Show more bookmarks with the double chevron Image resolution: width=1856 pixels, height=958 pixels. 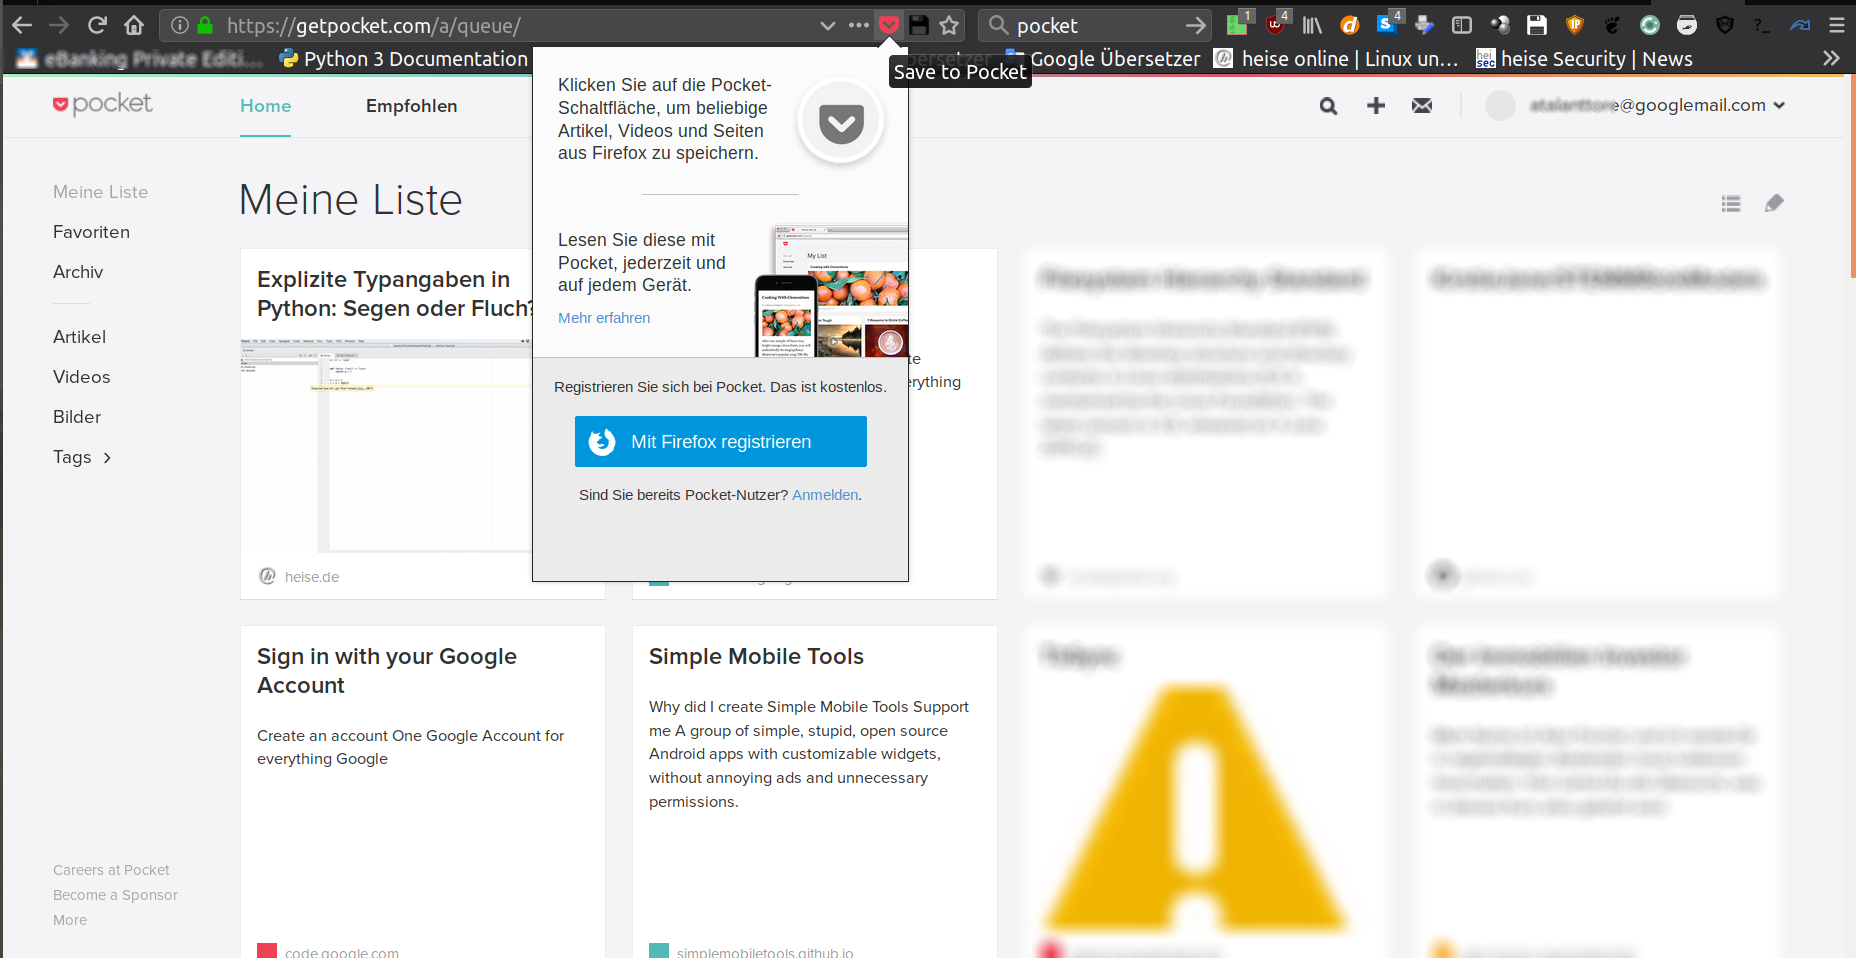click(1831, 58)
